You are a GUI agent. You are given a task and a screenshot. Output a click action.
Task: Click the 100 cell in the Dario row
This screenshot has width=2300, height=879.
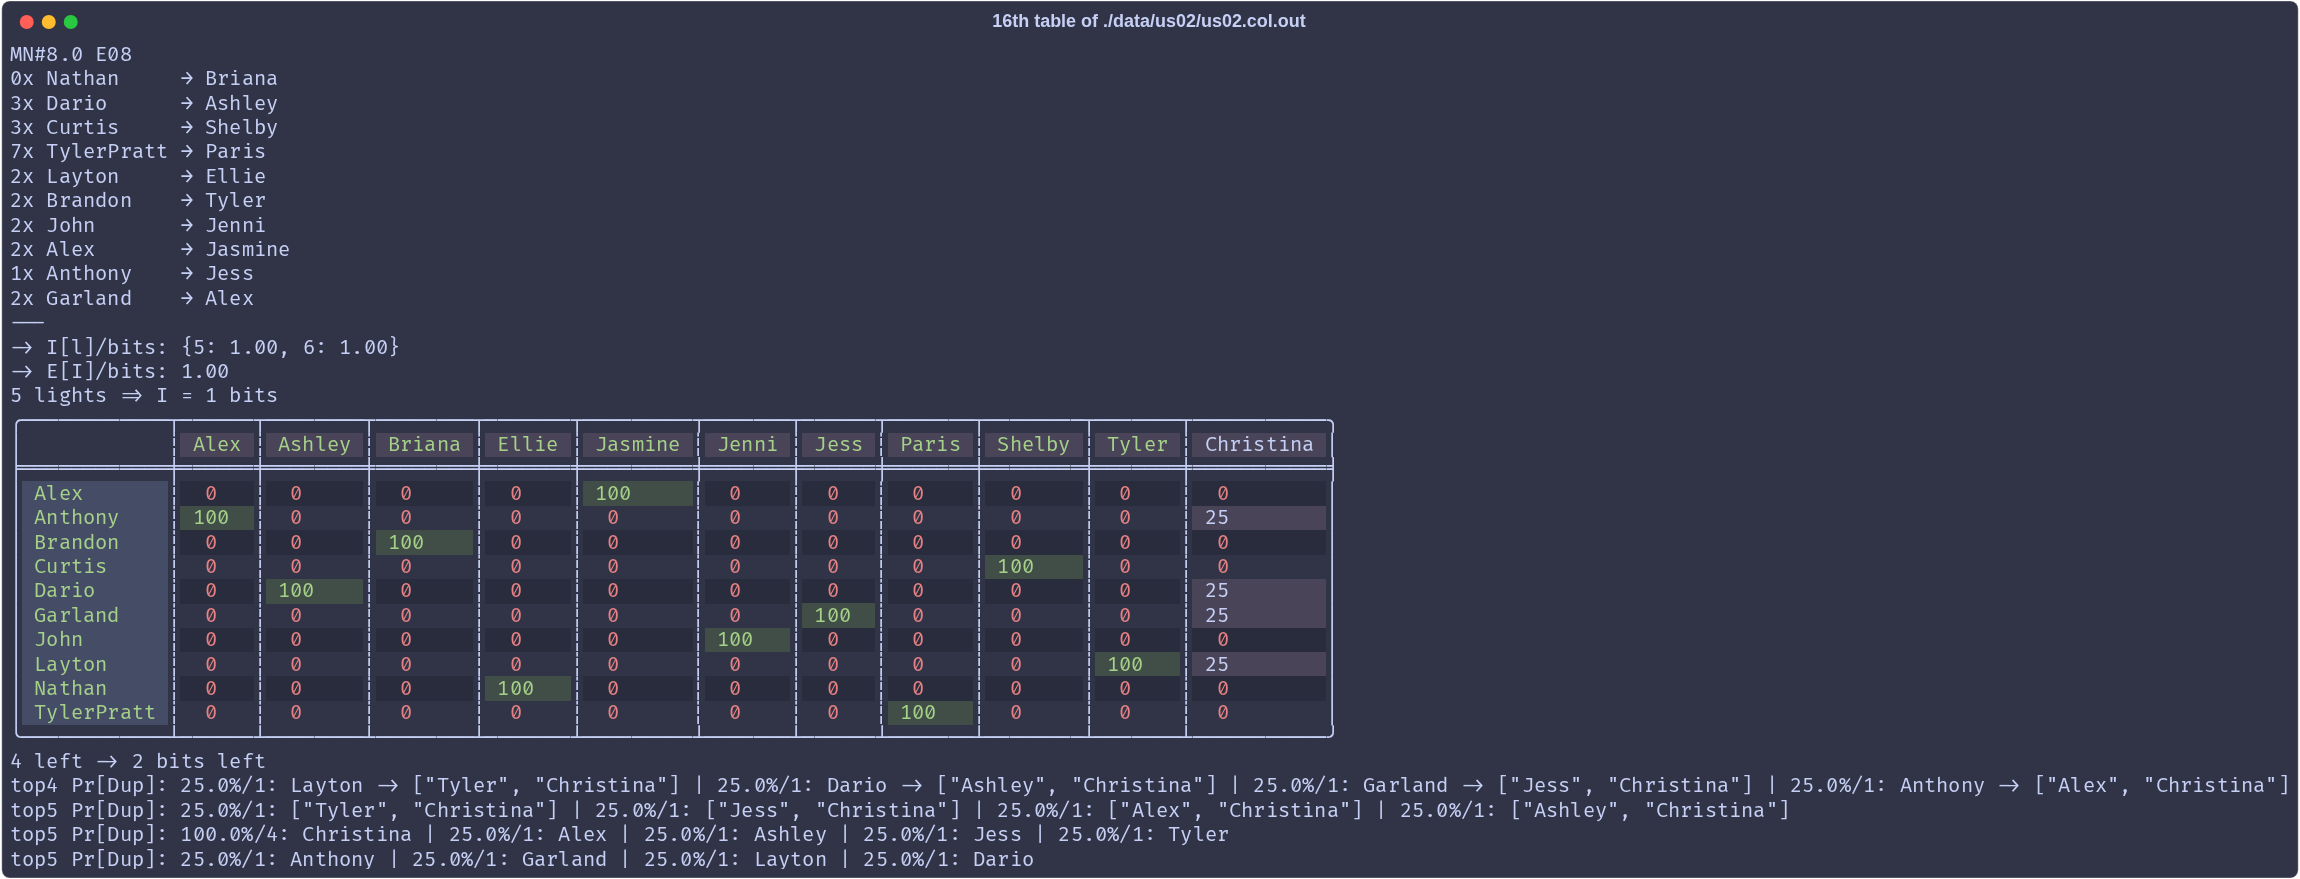[x=314, y=590]
